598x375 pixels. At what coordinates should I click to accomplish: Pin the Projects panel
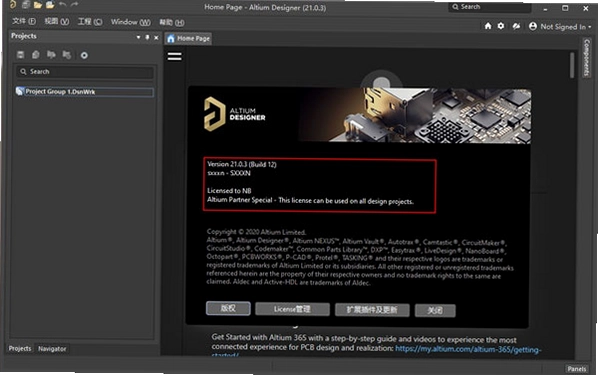(x=147, y=37)
